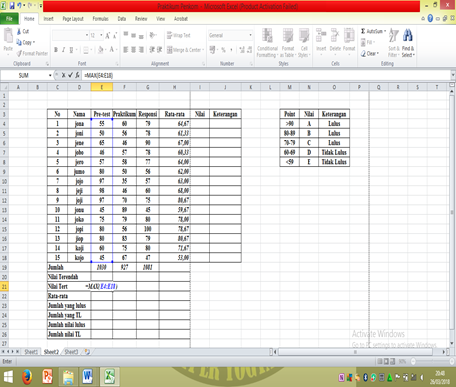Click Decrease Indent icon
456x387 pixels.
[152, 50]
